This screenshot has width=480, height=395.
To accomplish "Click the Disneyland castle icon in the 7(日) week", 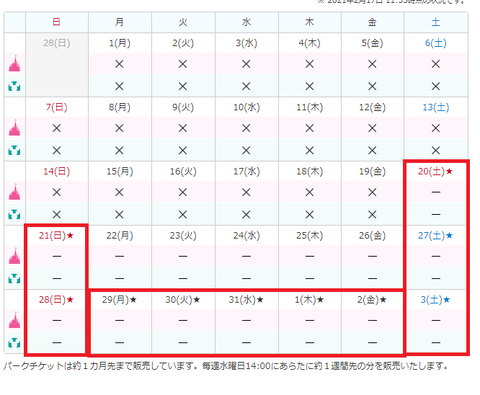I will coord(14,128).
